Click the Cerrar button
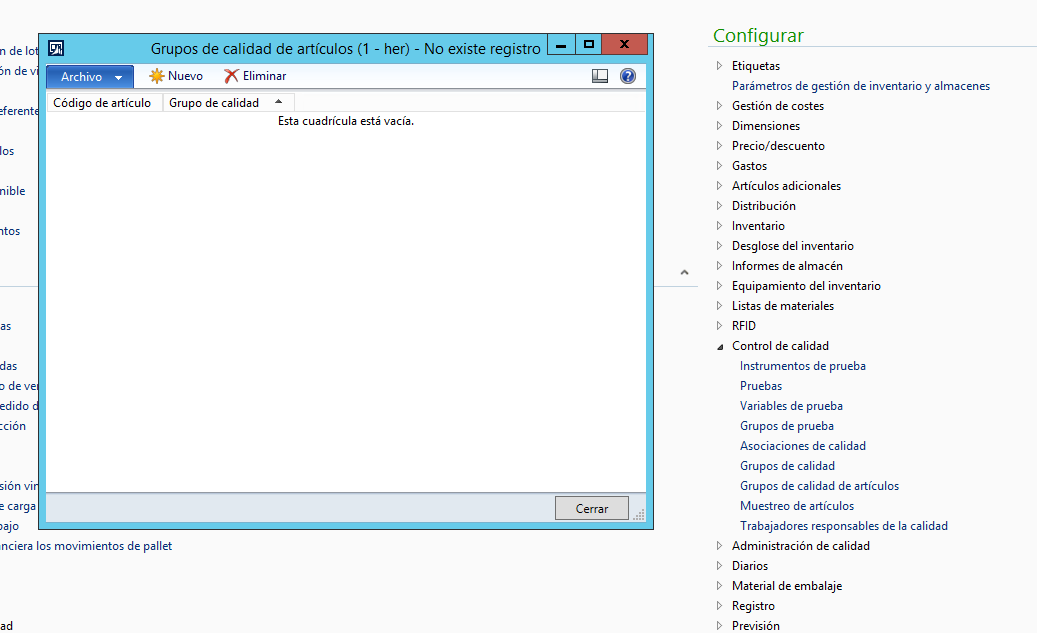Image resolution: width=1037 pixels, height=633 pixels. click(x=592, y=509)
